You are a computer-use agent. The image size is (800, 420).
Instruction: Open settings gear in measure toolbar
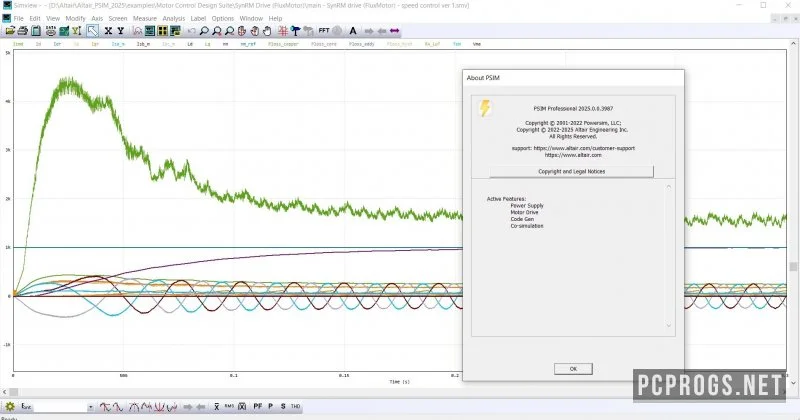coord(10,407)
